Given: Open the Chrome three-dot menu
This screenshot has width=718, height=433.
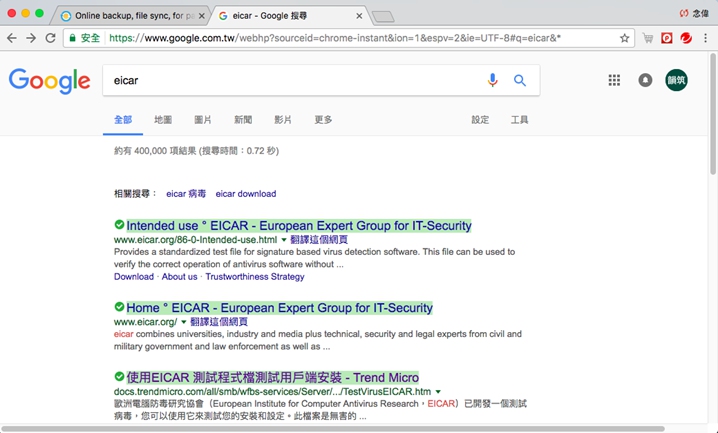Looking at the screenshot, I should point(706,38).
